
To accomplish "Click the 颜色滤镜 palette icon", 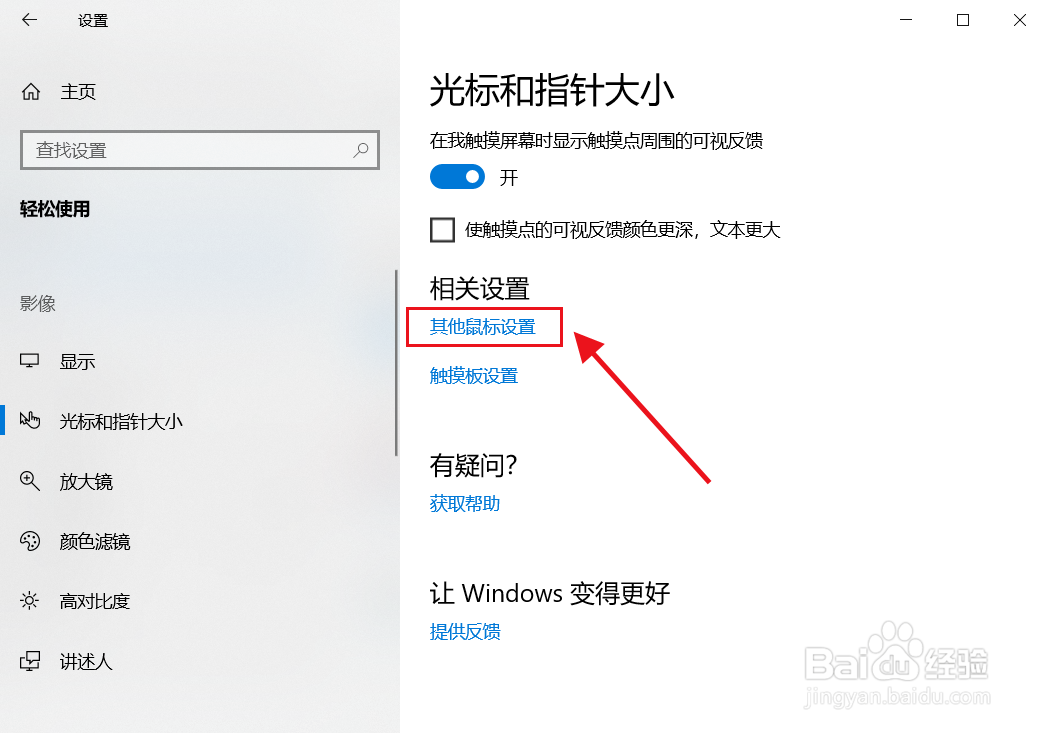I will (29, 540).
